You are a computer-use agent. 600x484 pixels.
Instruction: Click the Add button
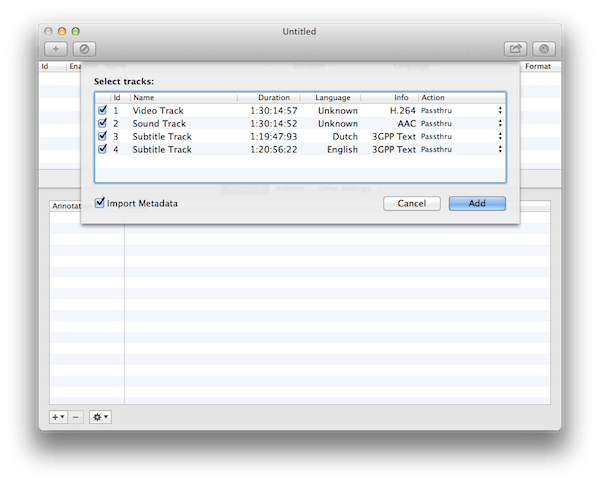[x=477, y=203]
